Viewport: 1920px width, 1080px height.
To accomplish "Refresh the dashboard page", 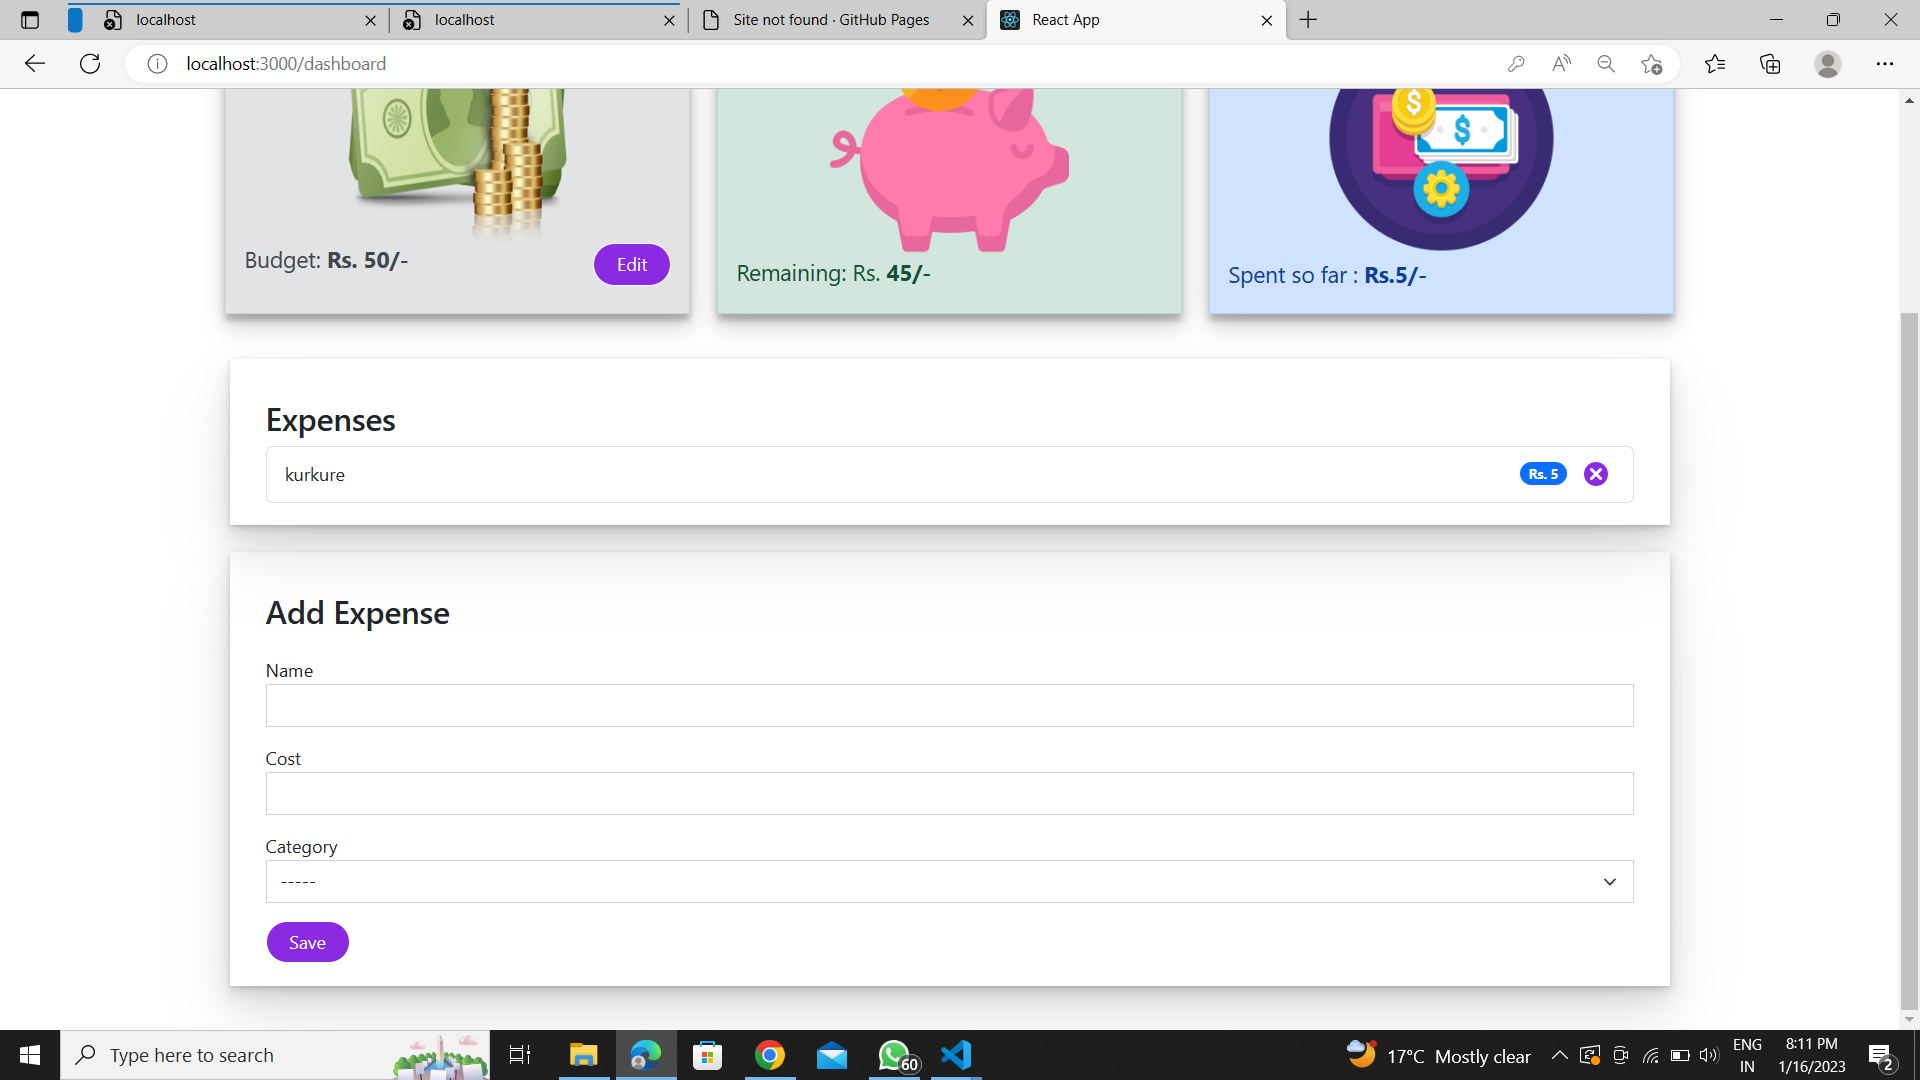I will click(x=90, y=64).
